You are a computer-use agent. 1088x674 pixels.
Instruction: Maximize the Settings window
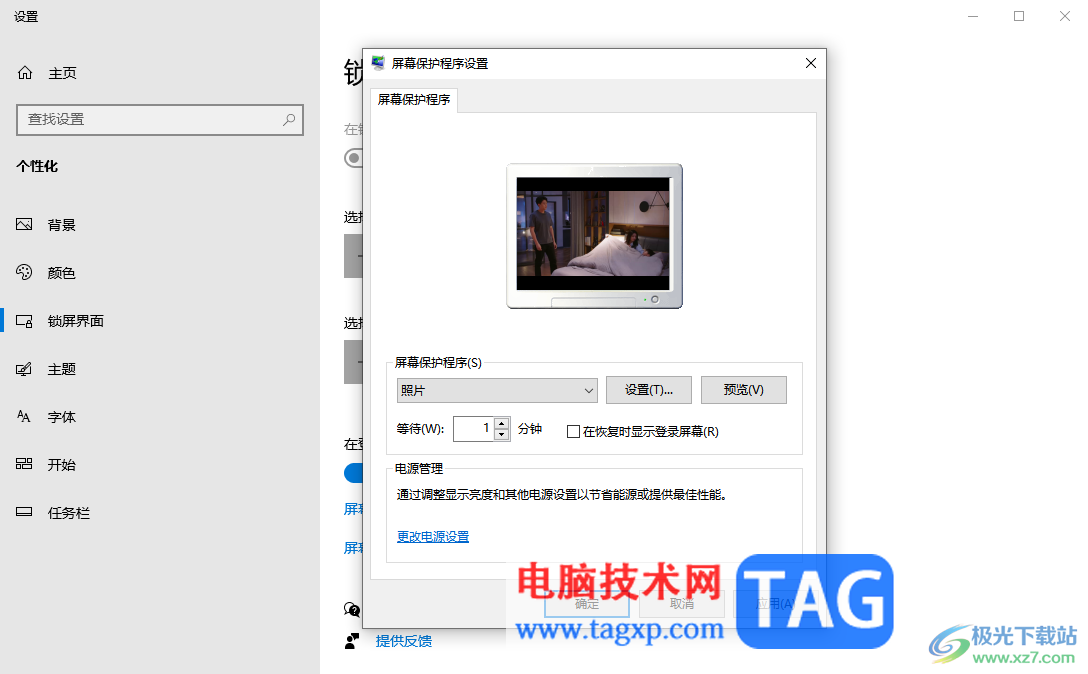(x=1019, y=16)
